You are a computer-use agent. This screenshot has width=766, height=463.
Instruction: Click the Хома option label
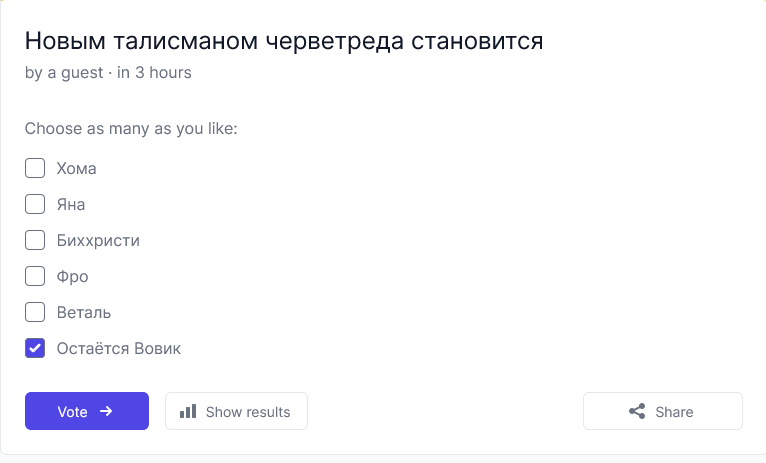(x=76, y=168)
